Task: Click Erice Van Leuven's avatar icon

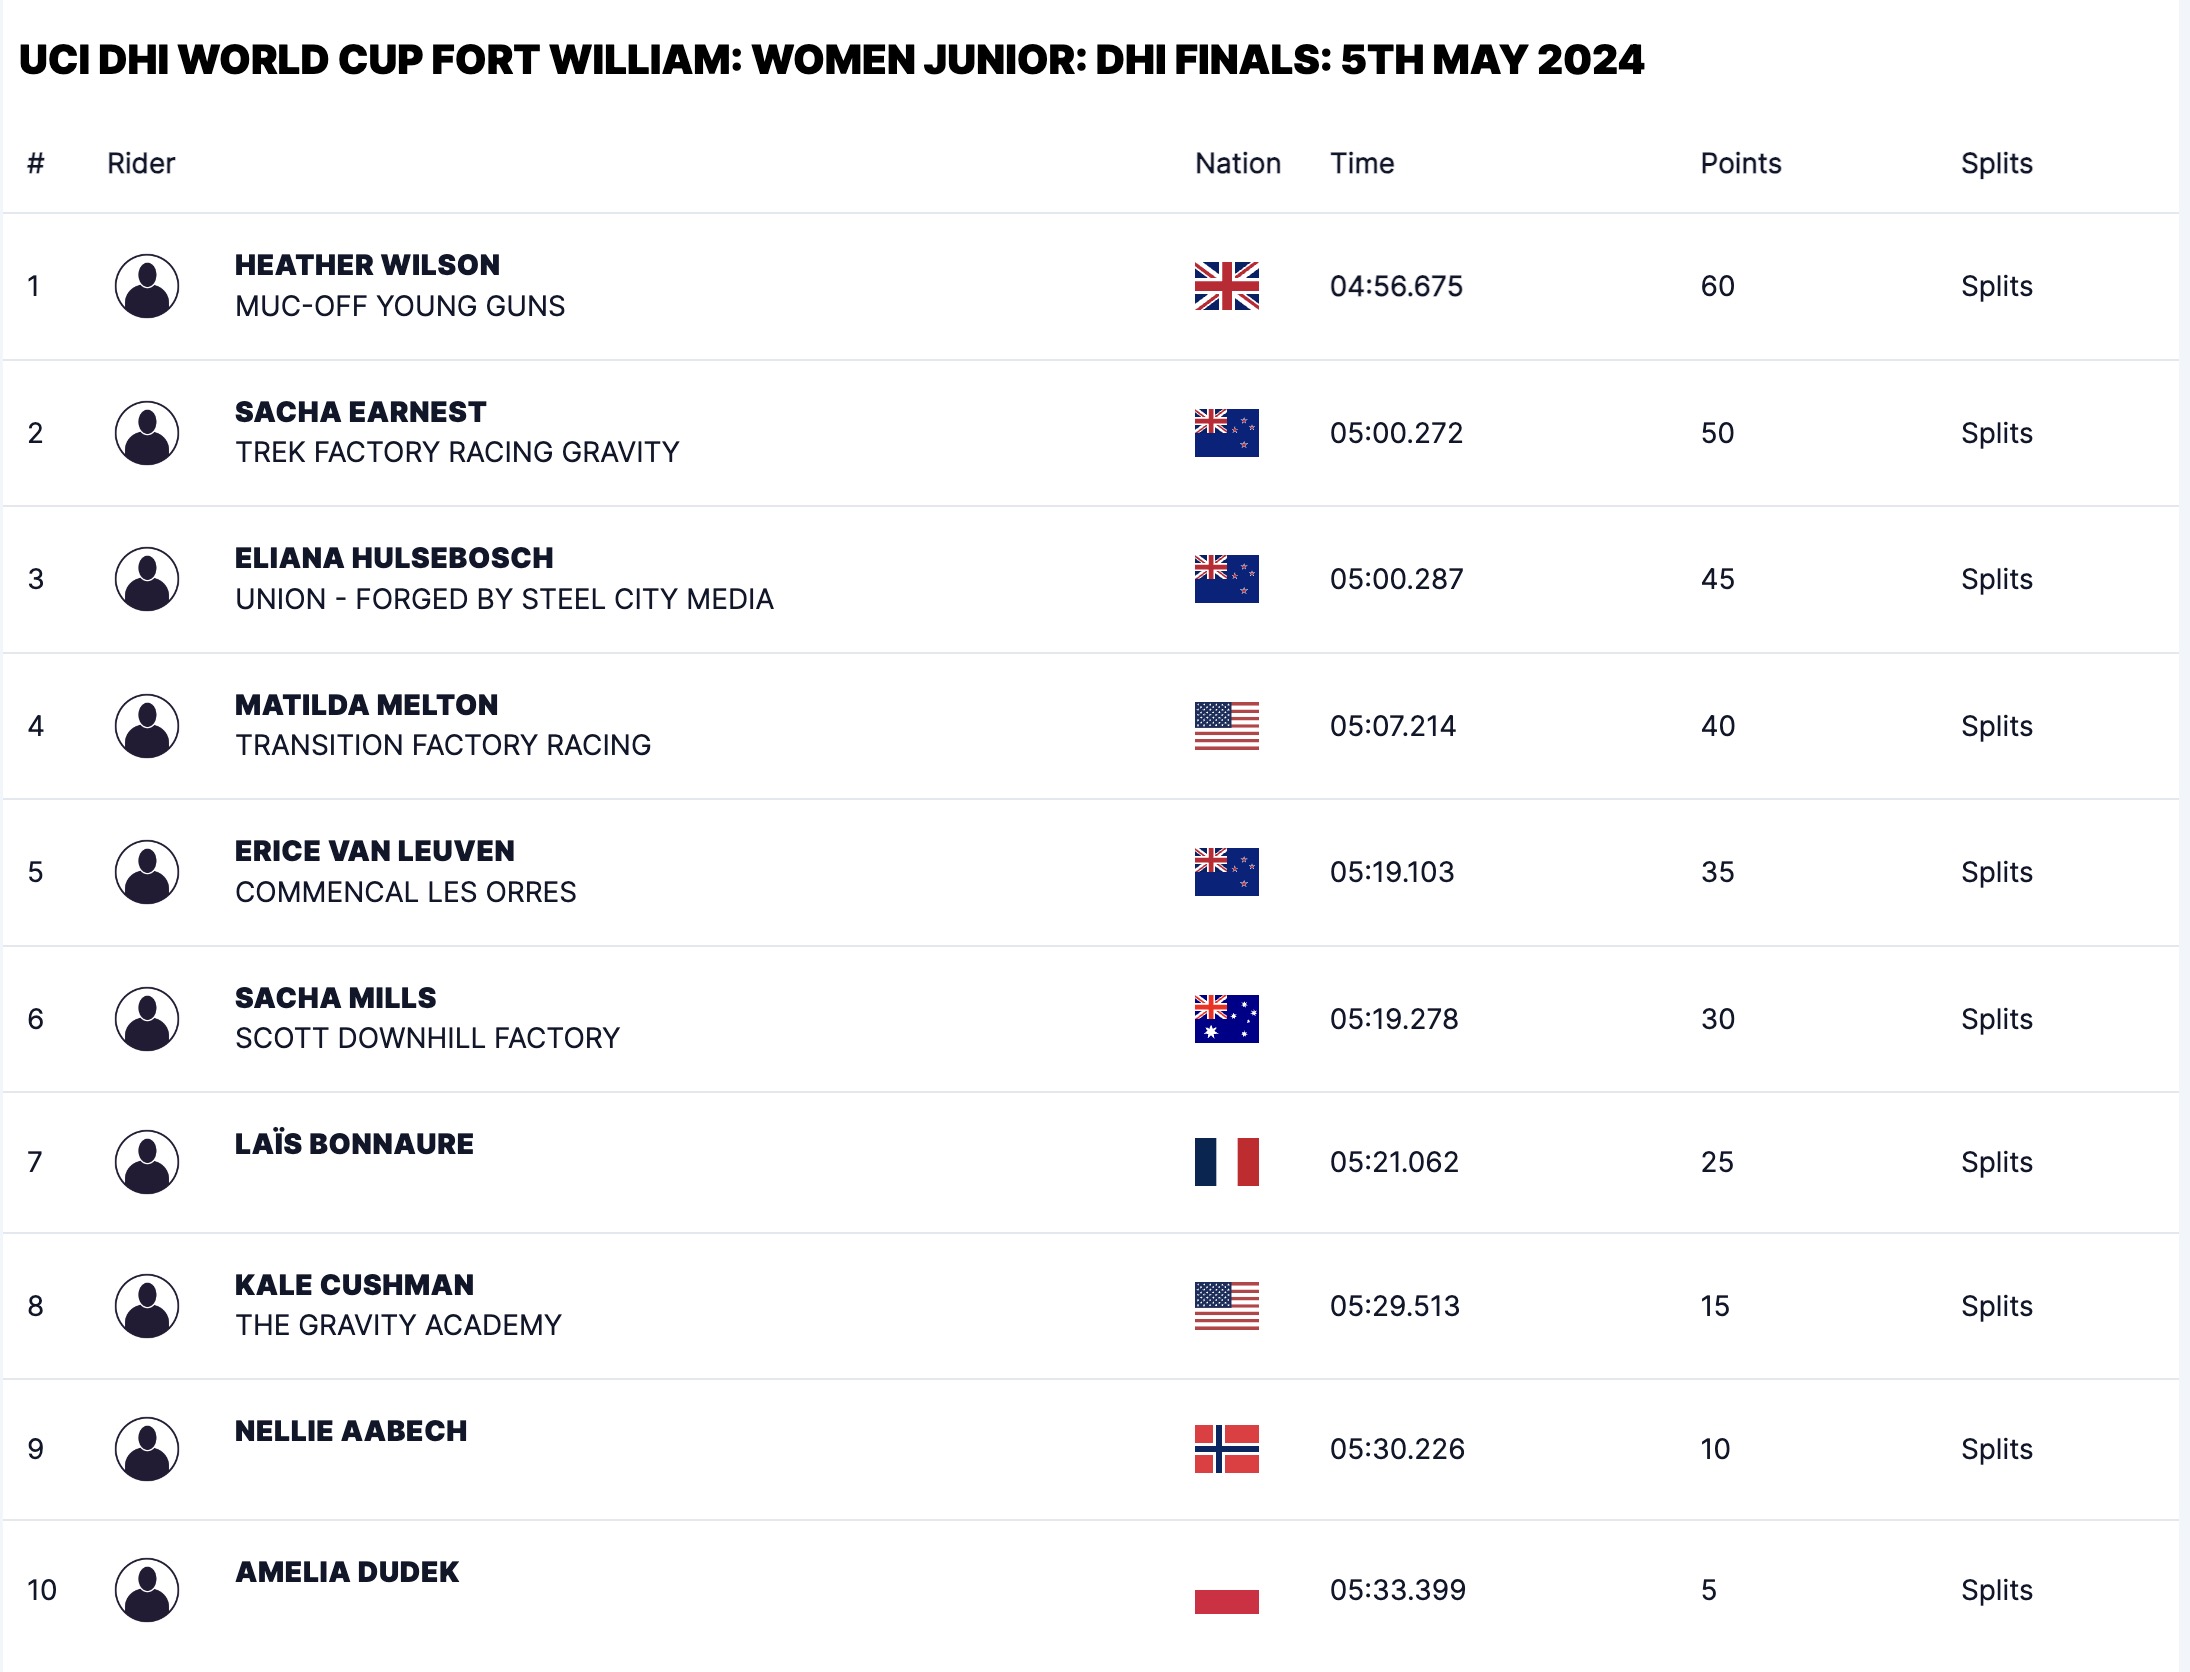Action: pos(147,872)
